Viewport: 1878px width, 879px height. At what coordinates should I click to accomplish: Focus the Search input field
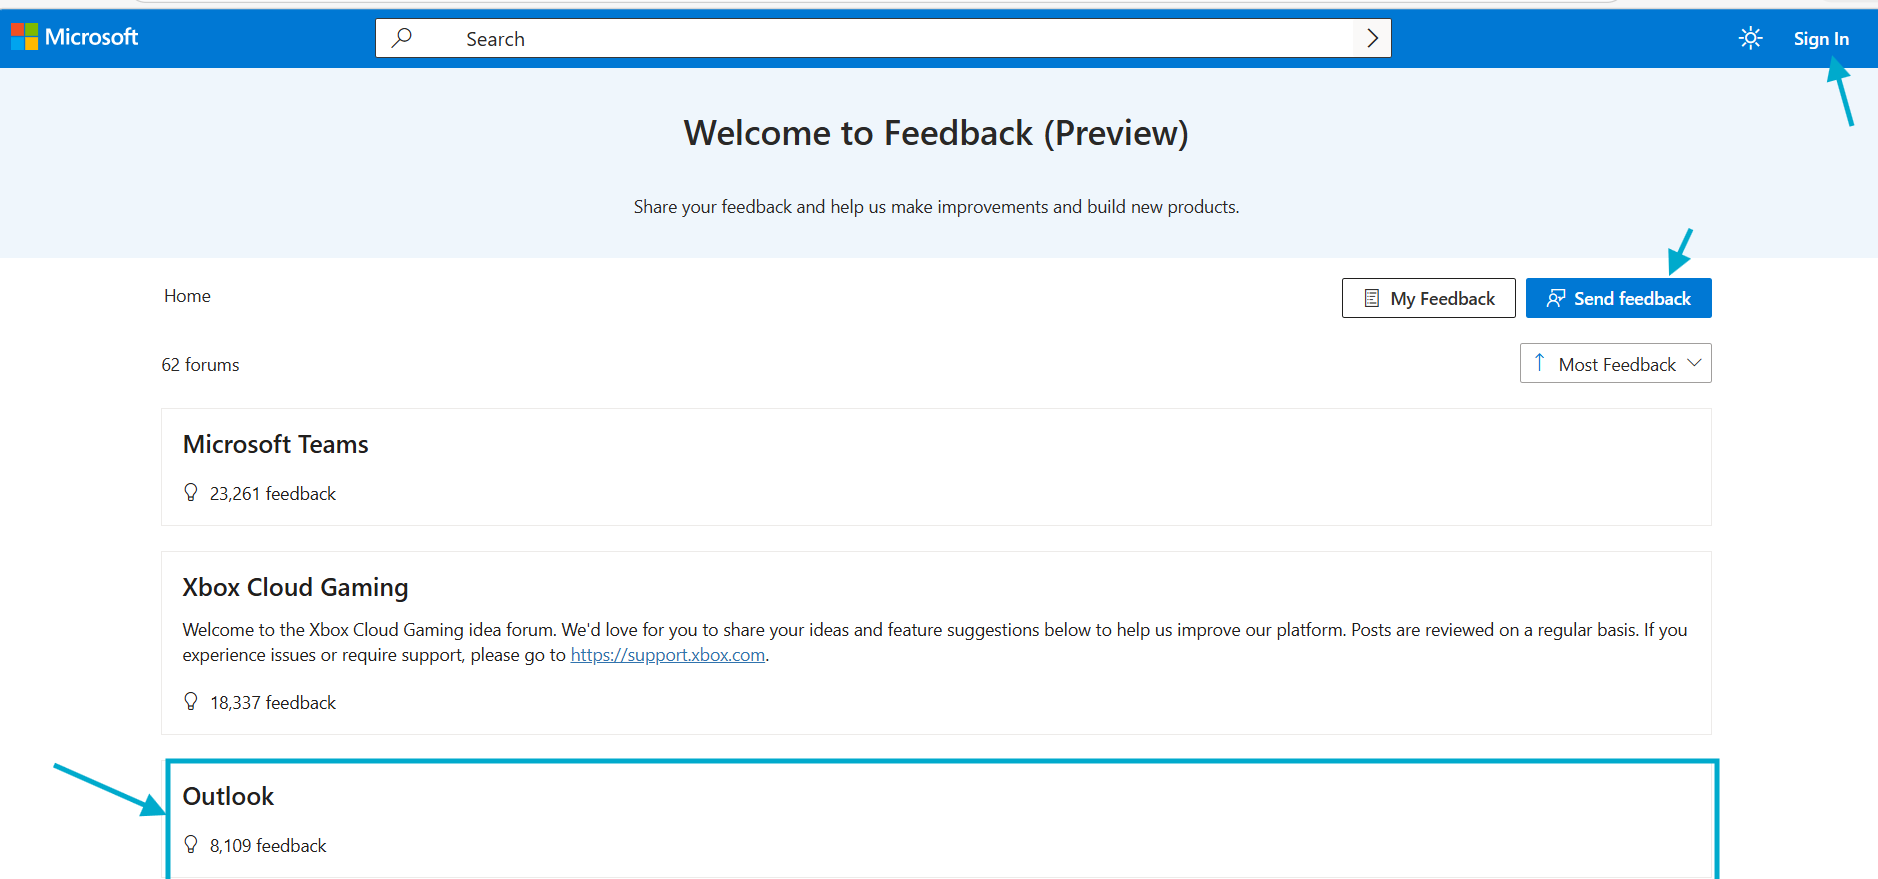pos(883,38)
